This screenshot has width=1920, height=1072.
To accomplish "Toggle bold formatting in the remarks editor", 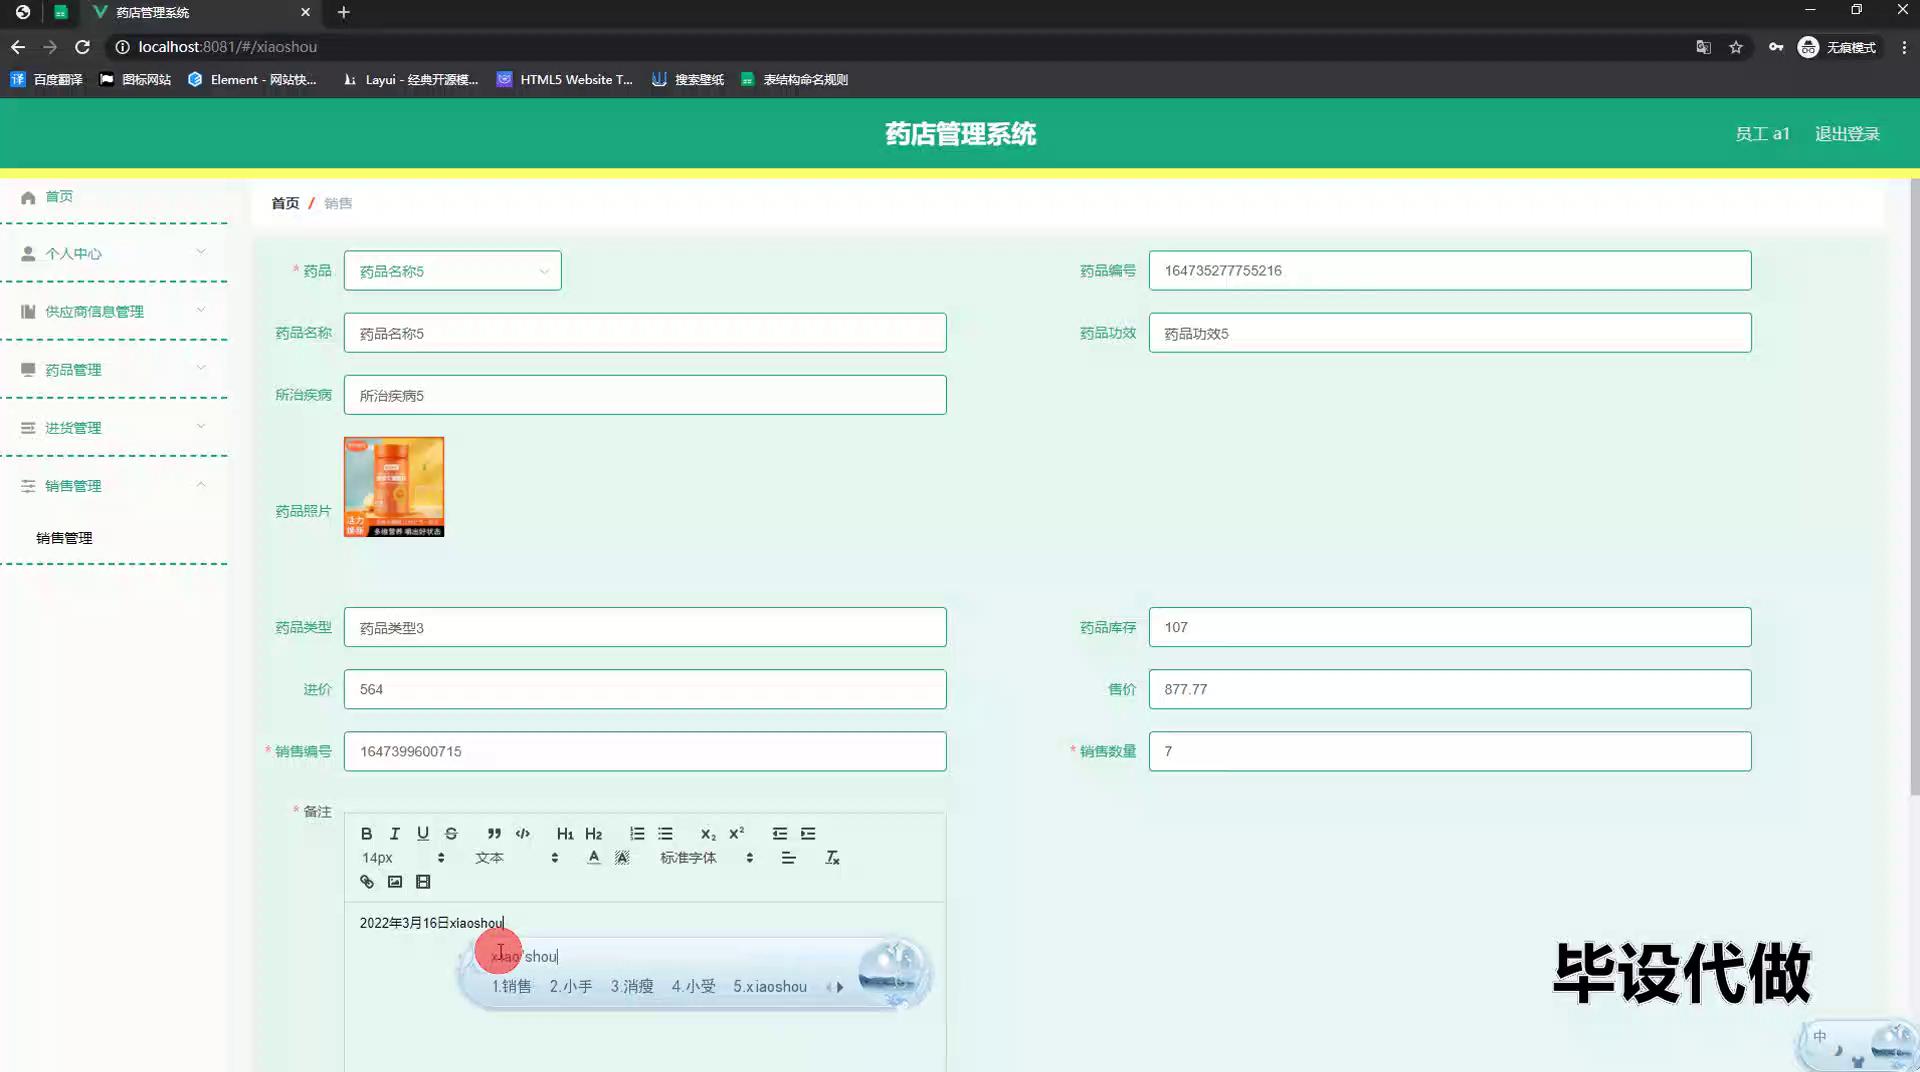I will pos(366,833).
